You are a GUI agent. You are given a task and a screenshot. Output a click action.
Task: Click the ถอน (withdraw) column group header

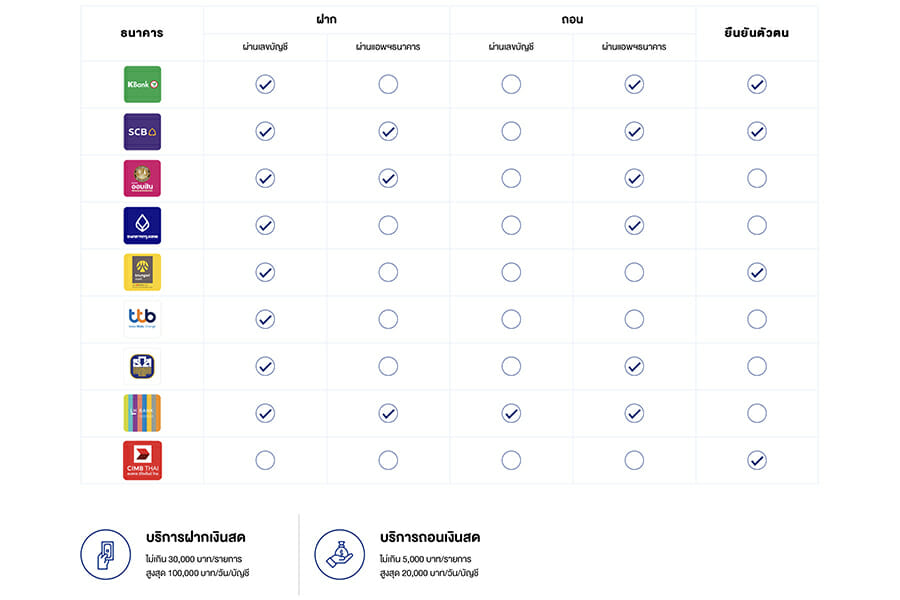pos(573,20)
